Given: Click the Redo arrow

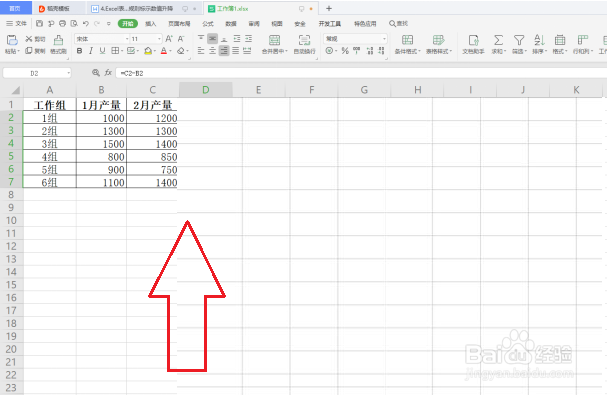Looking at the screenshot, I should point(97,24).
